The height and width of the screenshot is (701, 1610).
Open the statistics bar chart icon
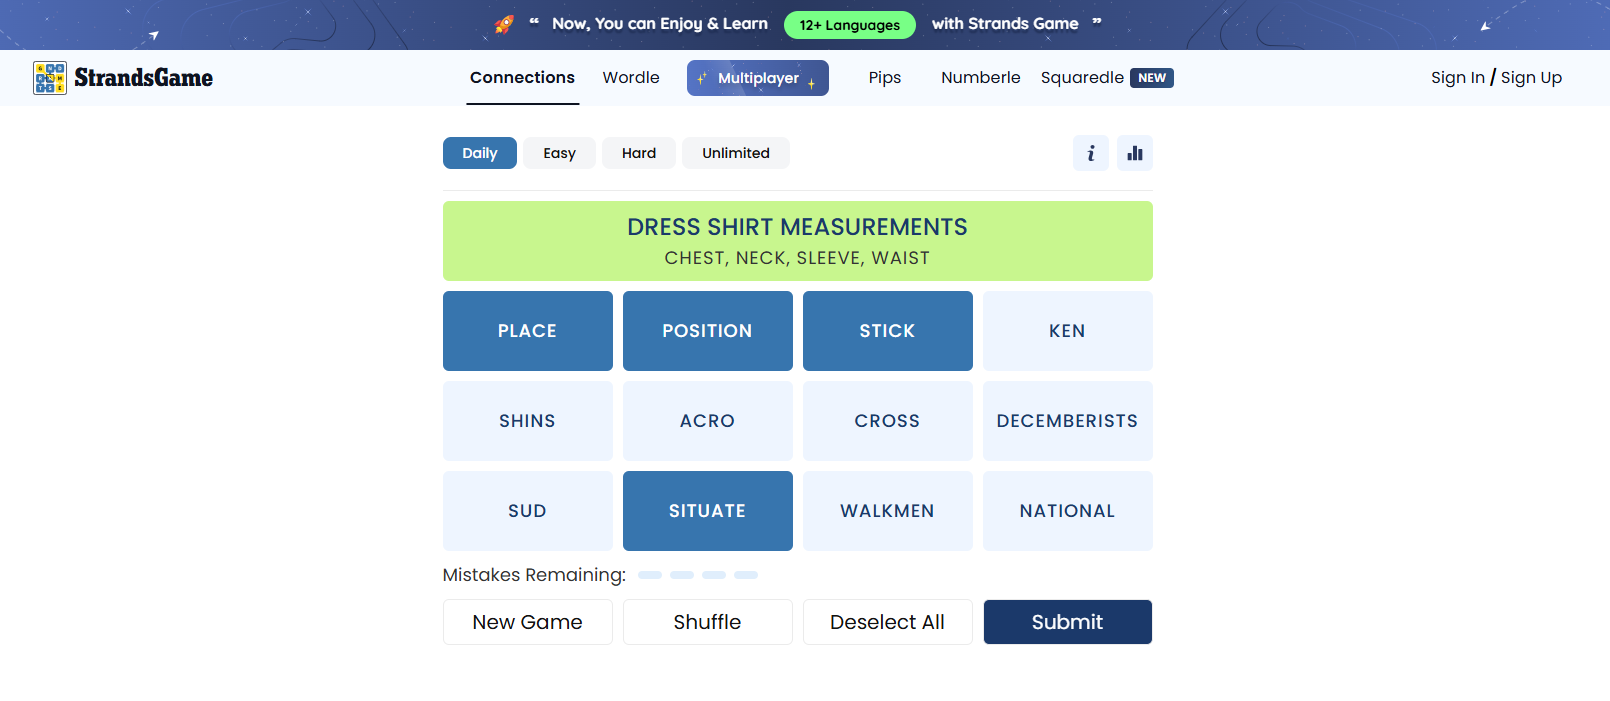tap(1135, 153)
